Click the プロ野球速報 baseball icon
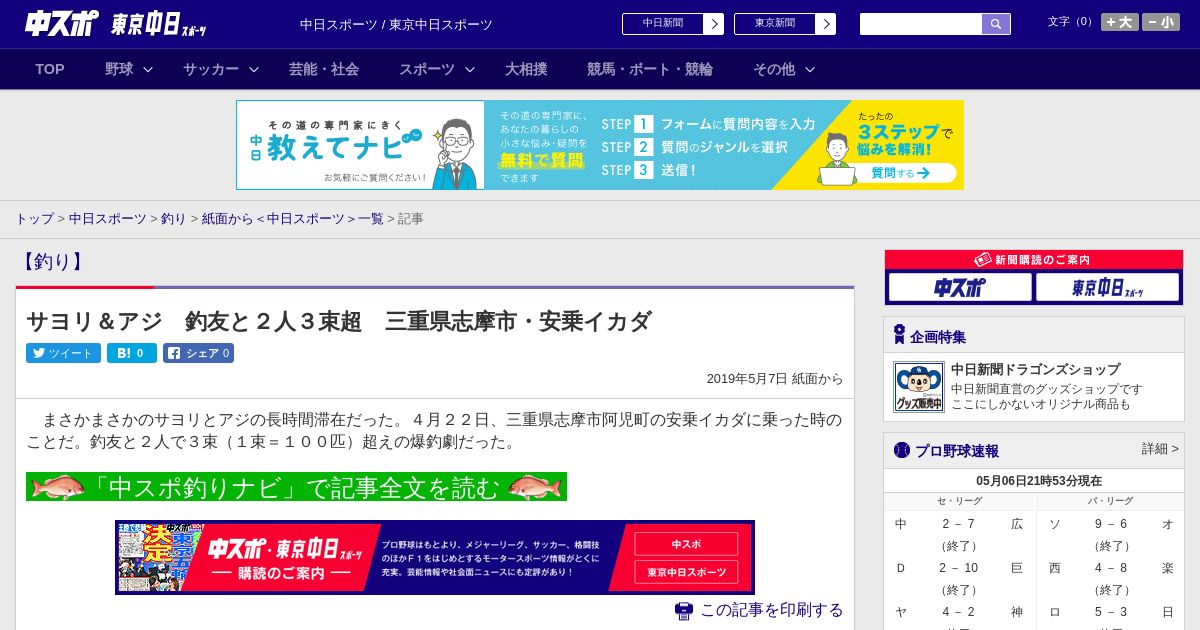The height and width of the screenshot is (630, 1200). click(902, 450)
